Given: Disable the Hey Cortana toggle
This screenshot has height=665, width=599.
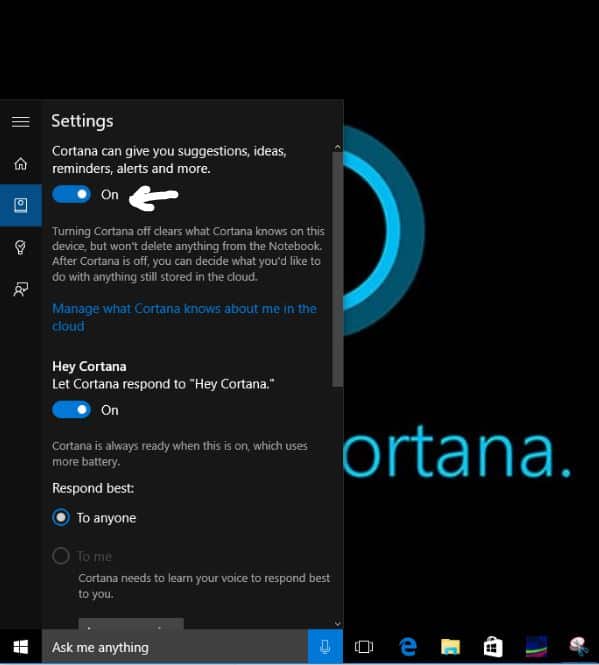Looking at the screenshot, I should coord(71,410).
